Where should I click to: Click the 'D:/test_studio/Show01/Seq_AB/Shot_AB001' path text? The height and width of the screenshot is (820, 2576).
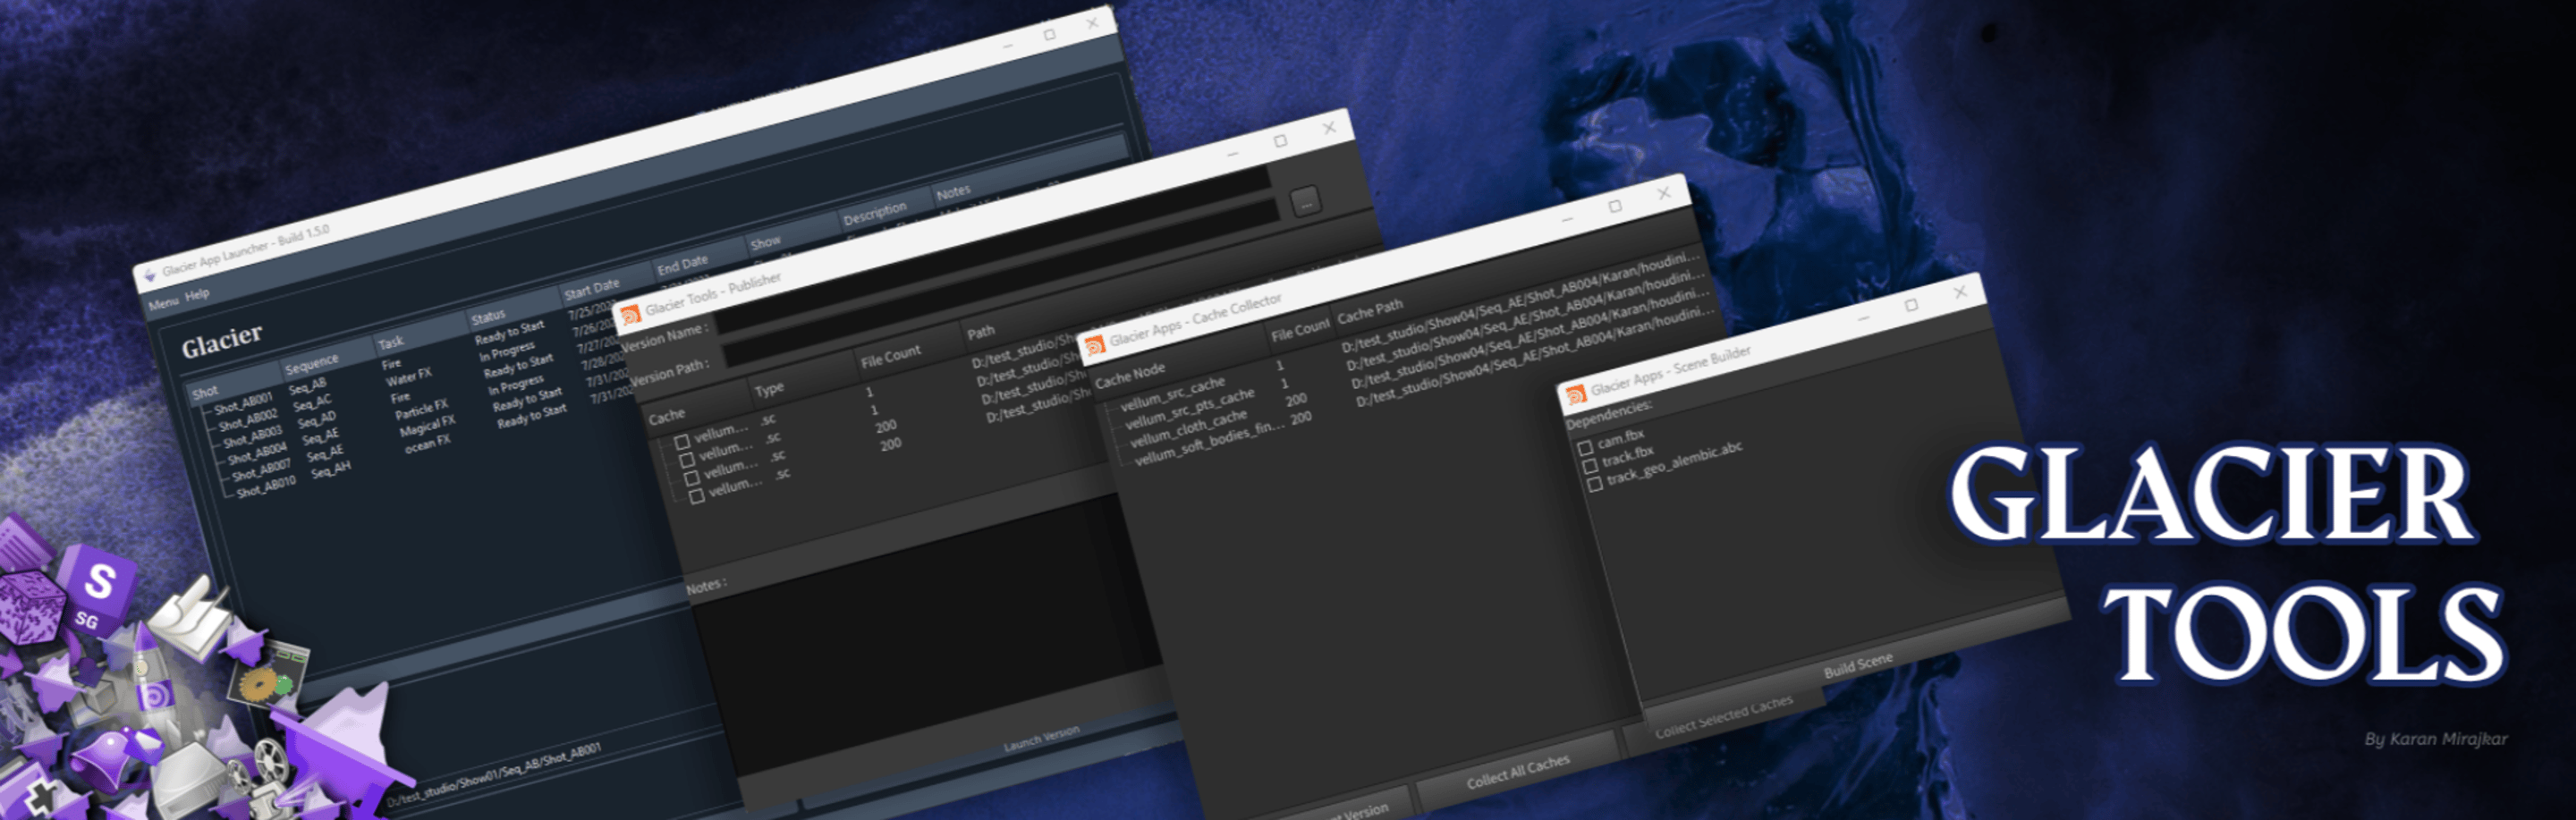(x=494, y=775)
